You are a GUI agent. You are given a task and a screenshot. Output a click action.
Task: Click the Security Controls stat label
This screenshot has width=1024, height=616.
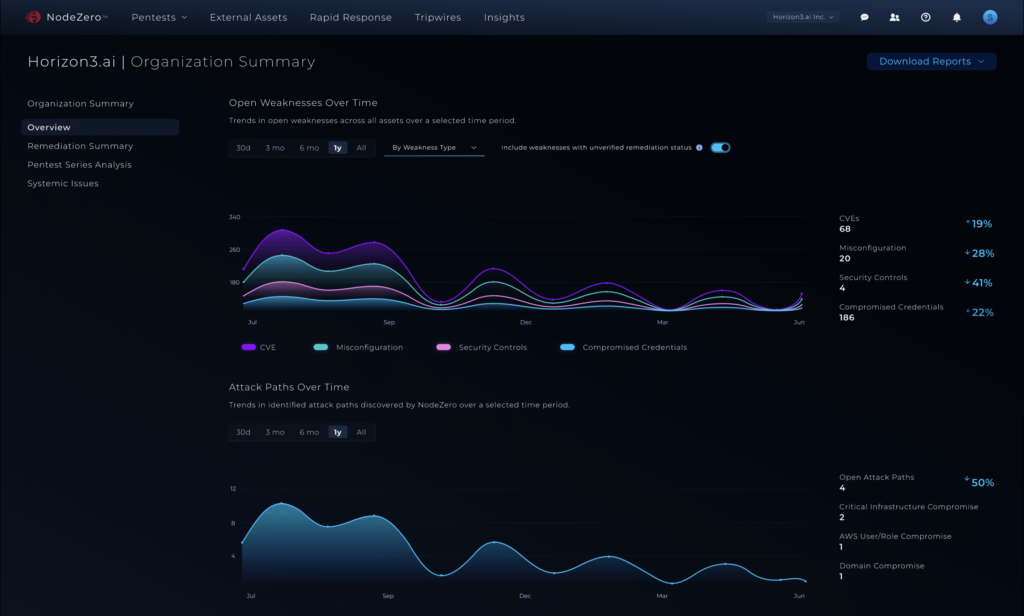point(873,278)
